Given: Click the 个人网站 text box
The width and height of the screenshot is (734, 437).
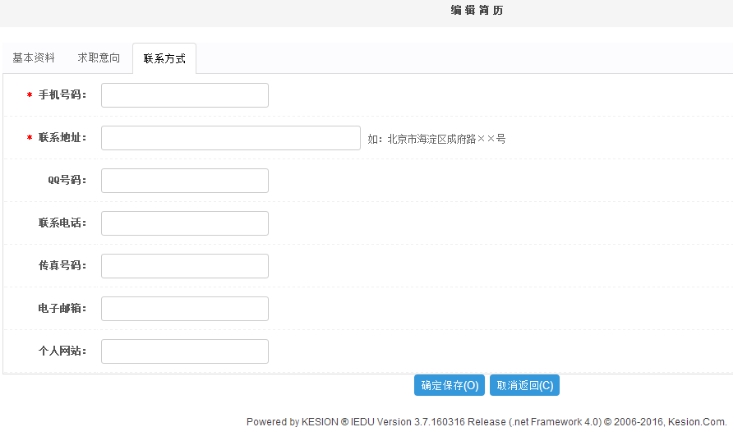Looking at the screenshot, I should coord(185,351).
